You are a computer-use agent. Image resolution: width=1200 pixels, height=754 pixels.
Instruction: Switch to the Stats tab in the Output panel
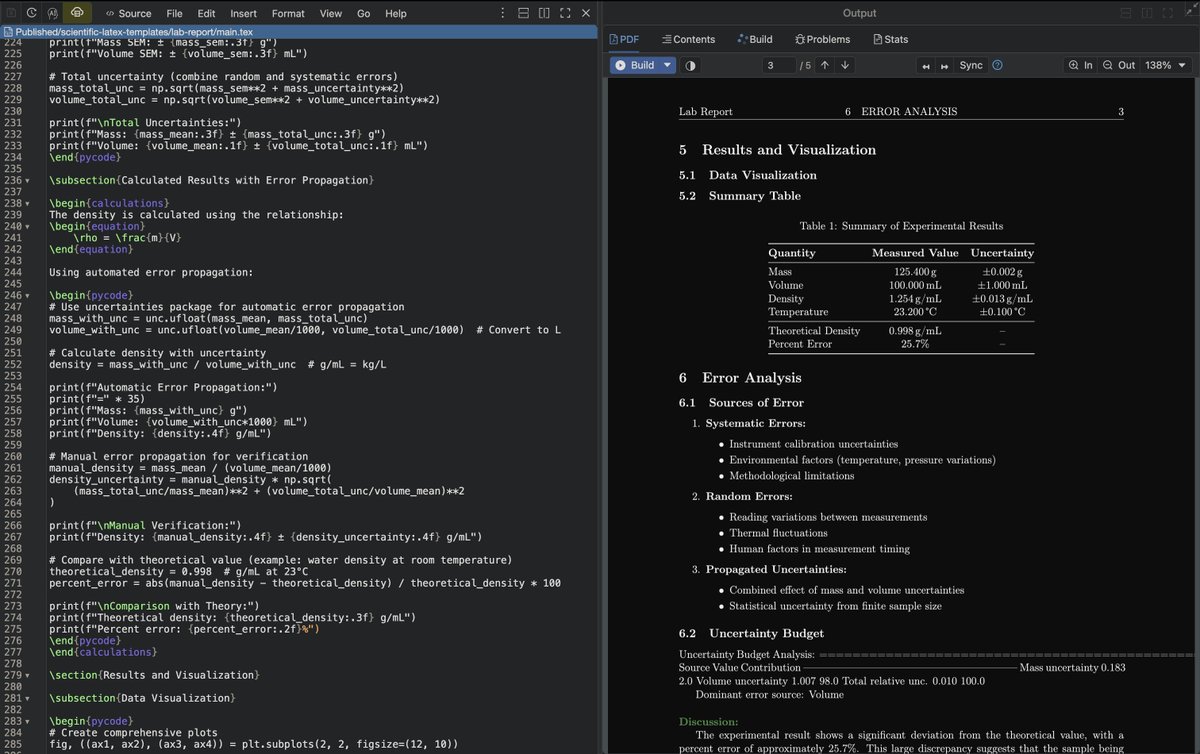point(890,39)
